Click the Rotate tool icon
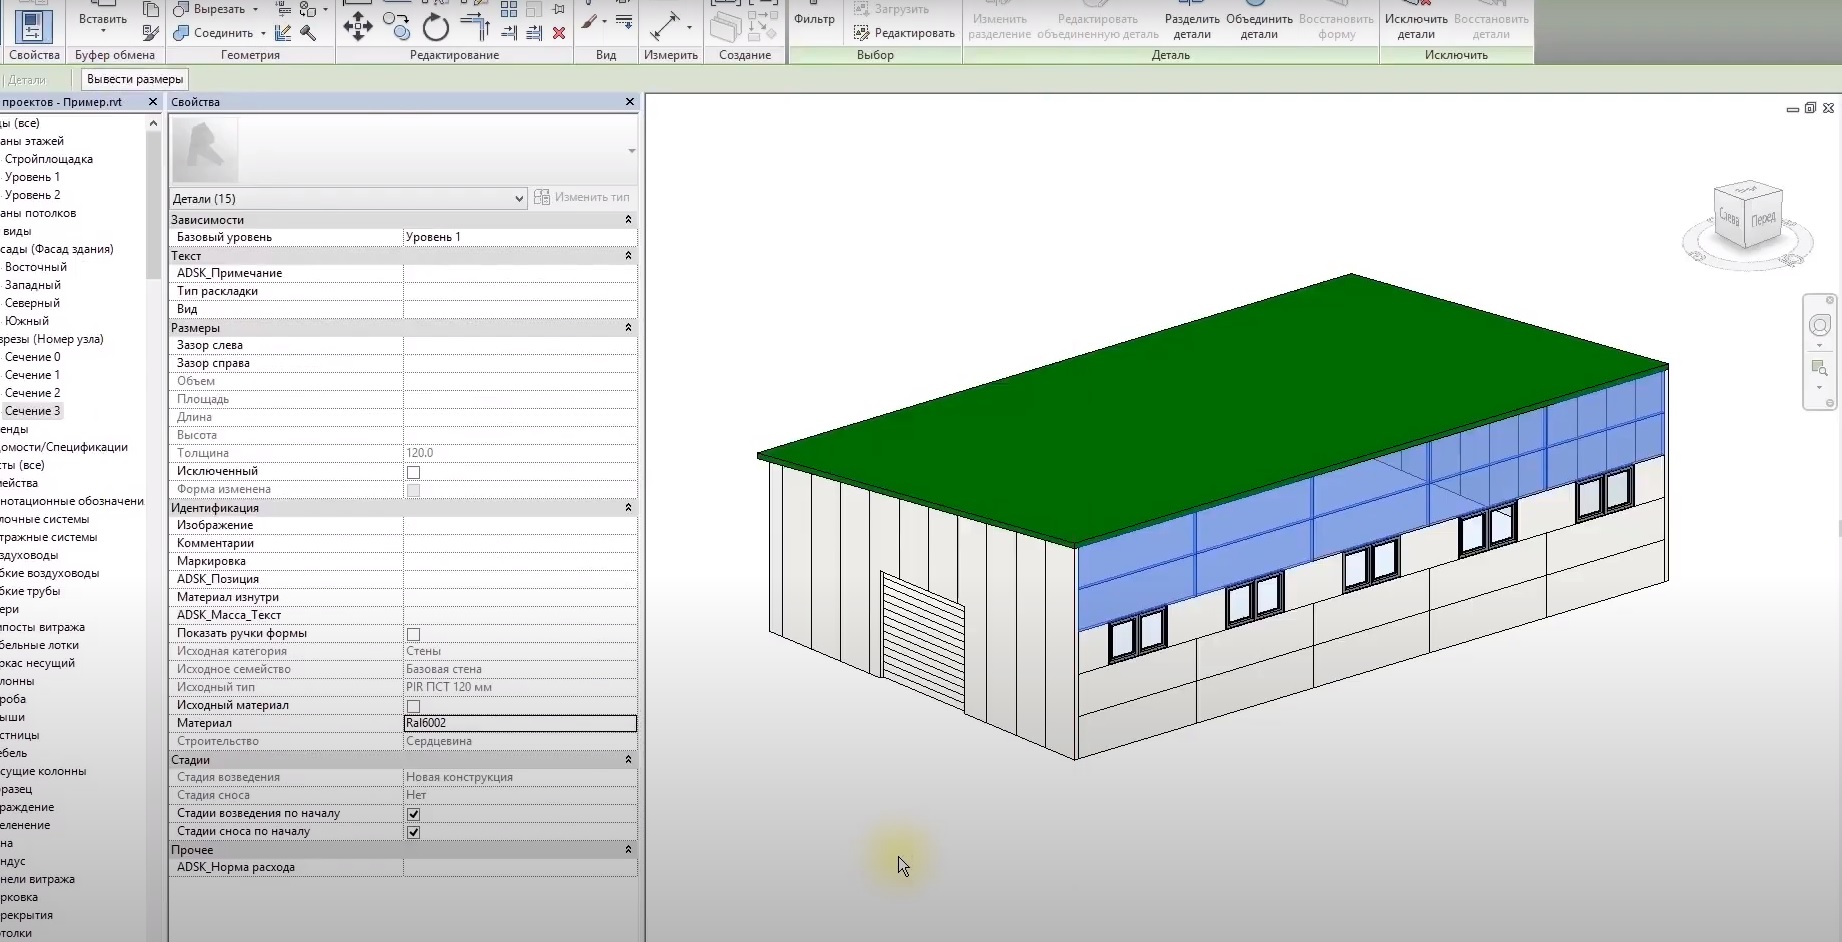Viewport: 1842px width, 942px height. pyautogui.click(x=435, y=28)
